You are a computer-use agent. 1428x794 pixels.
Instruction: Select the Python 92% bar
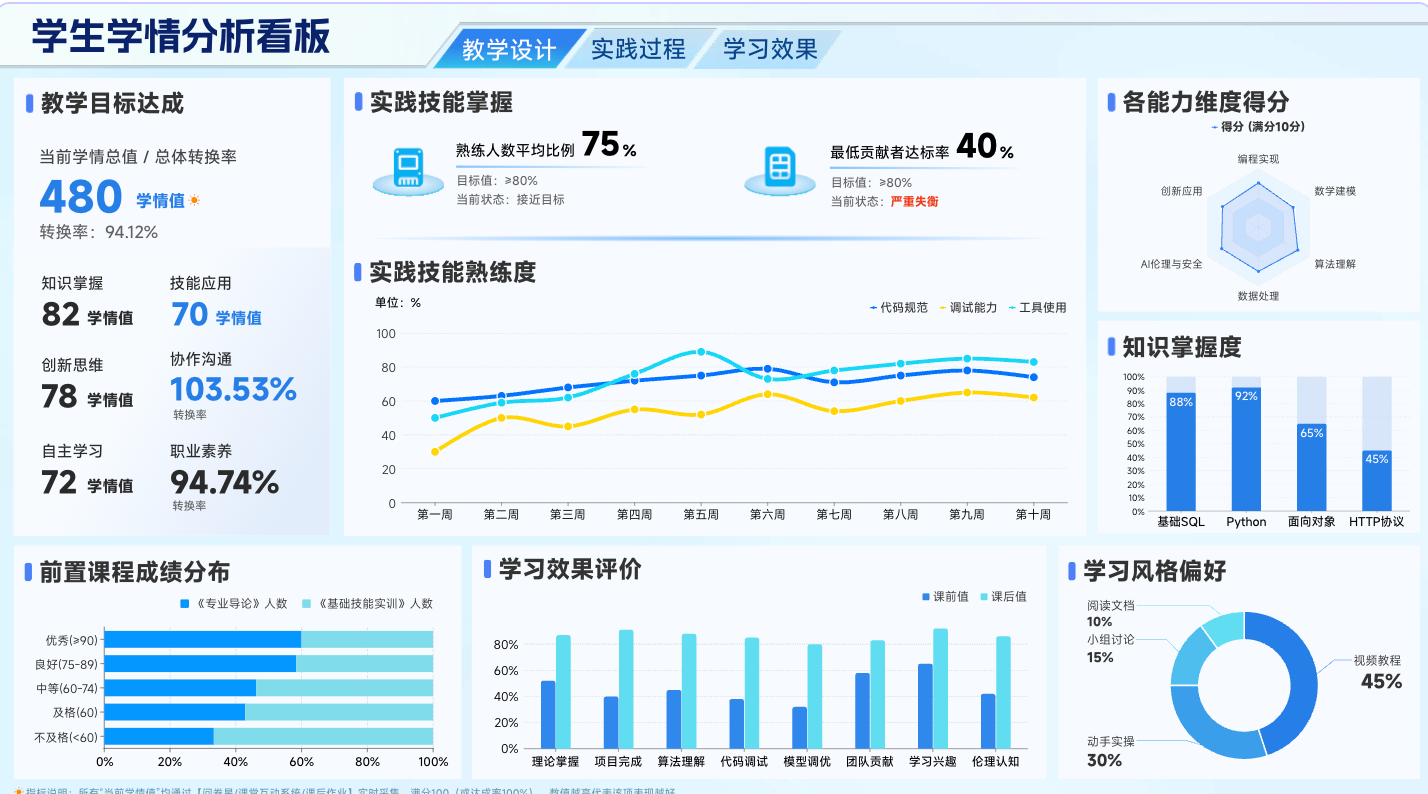(1246, 449)
